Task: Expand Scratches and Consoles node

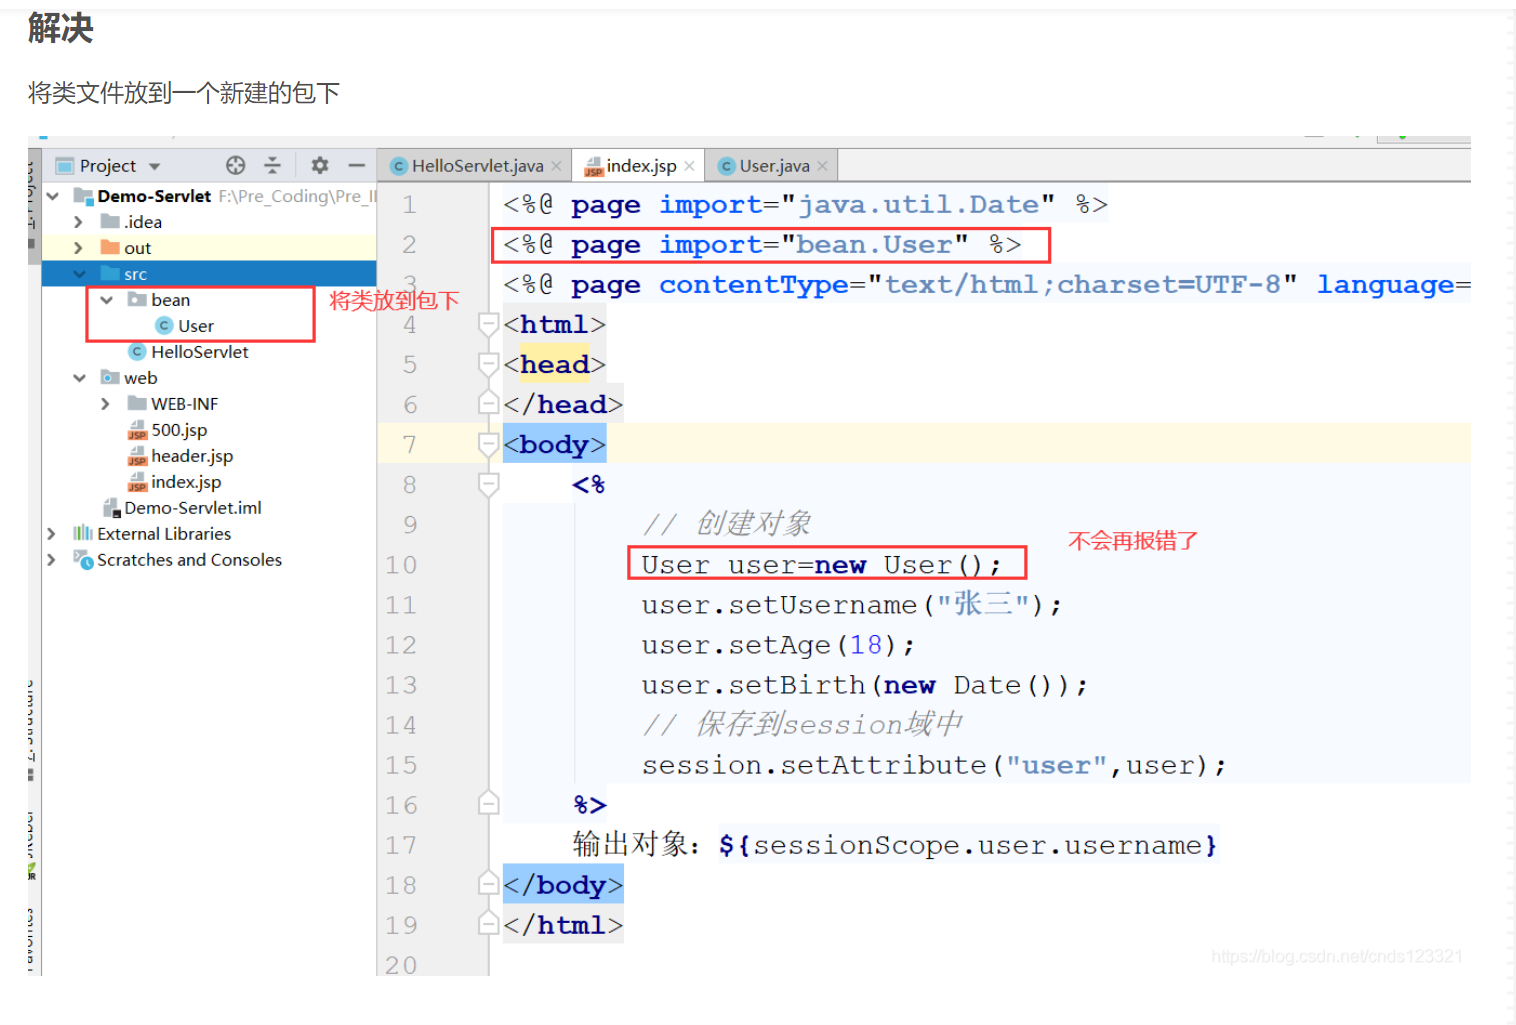Action: tap(51, 560)
